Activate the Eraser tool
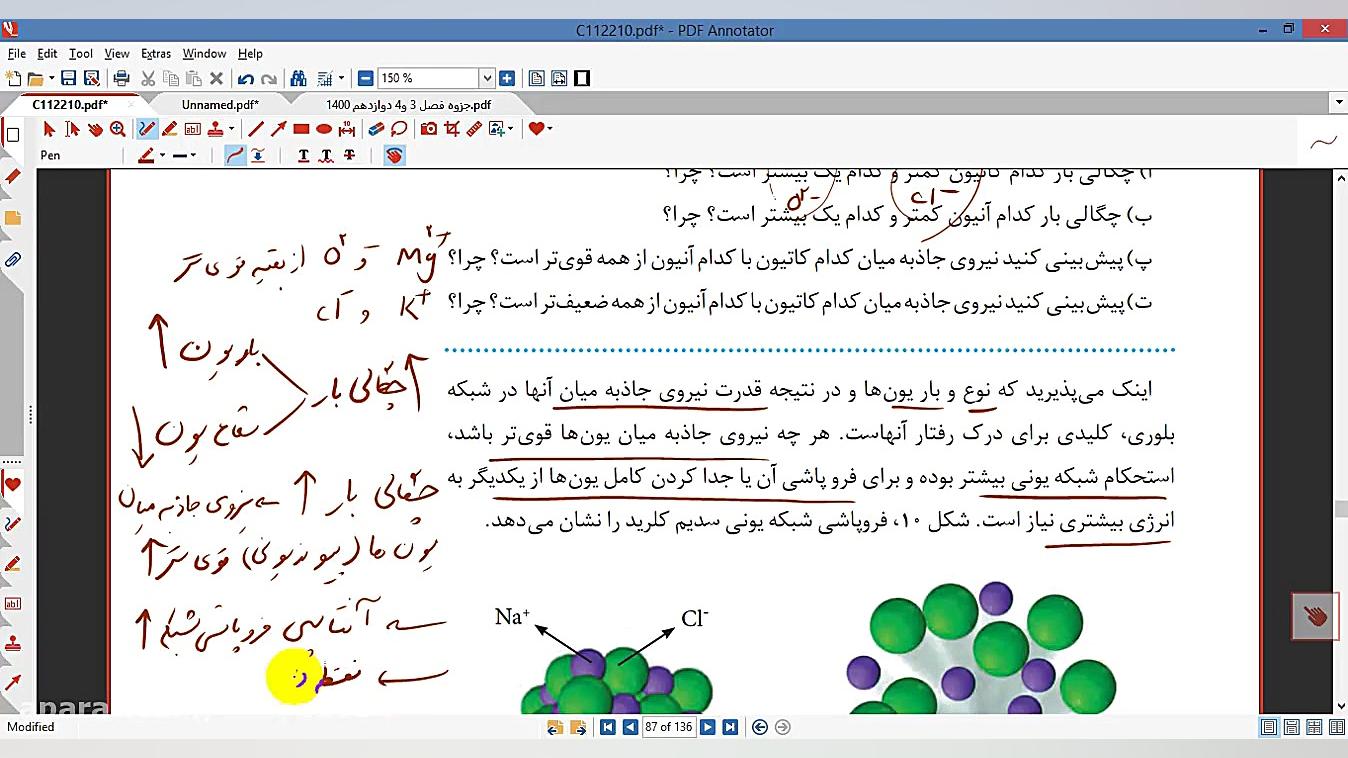Viewport: 1348px width, 758px height. [374, 128]
